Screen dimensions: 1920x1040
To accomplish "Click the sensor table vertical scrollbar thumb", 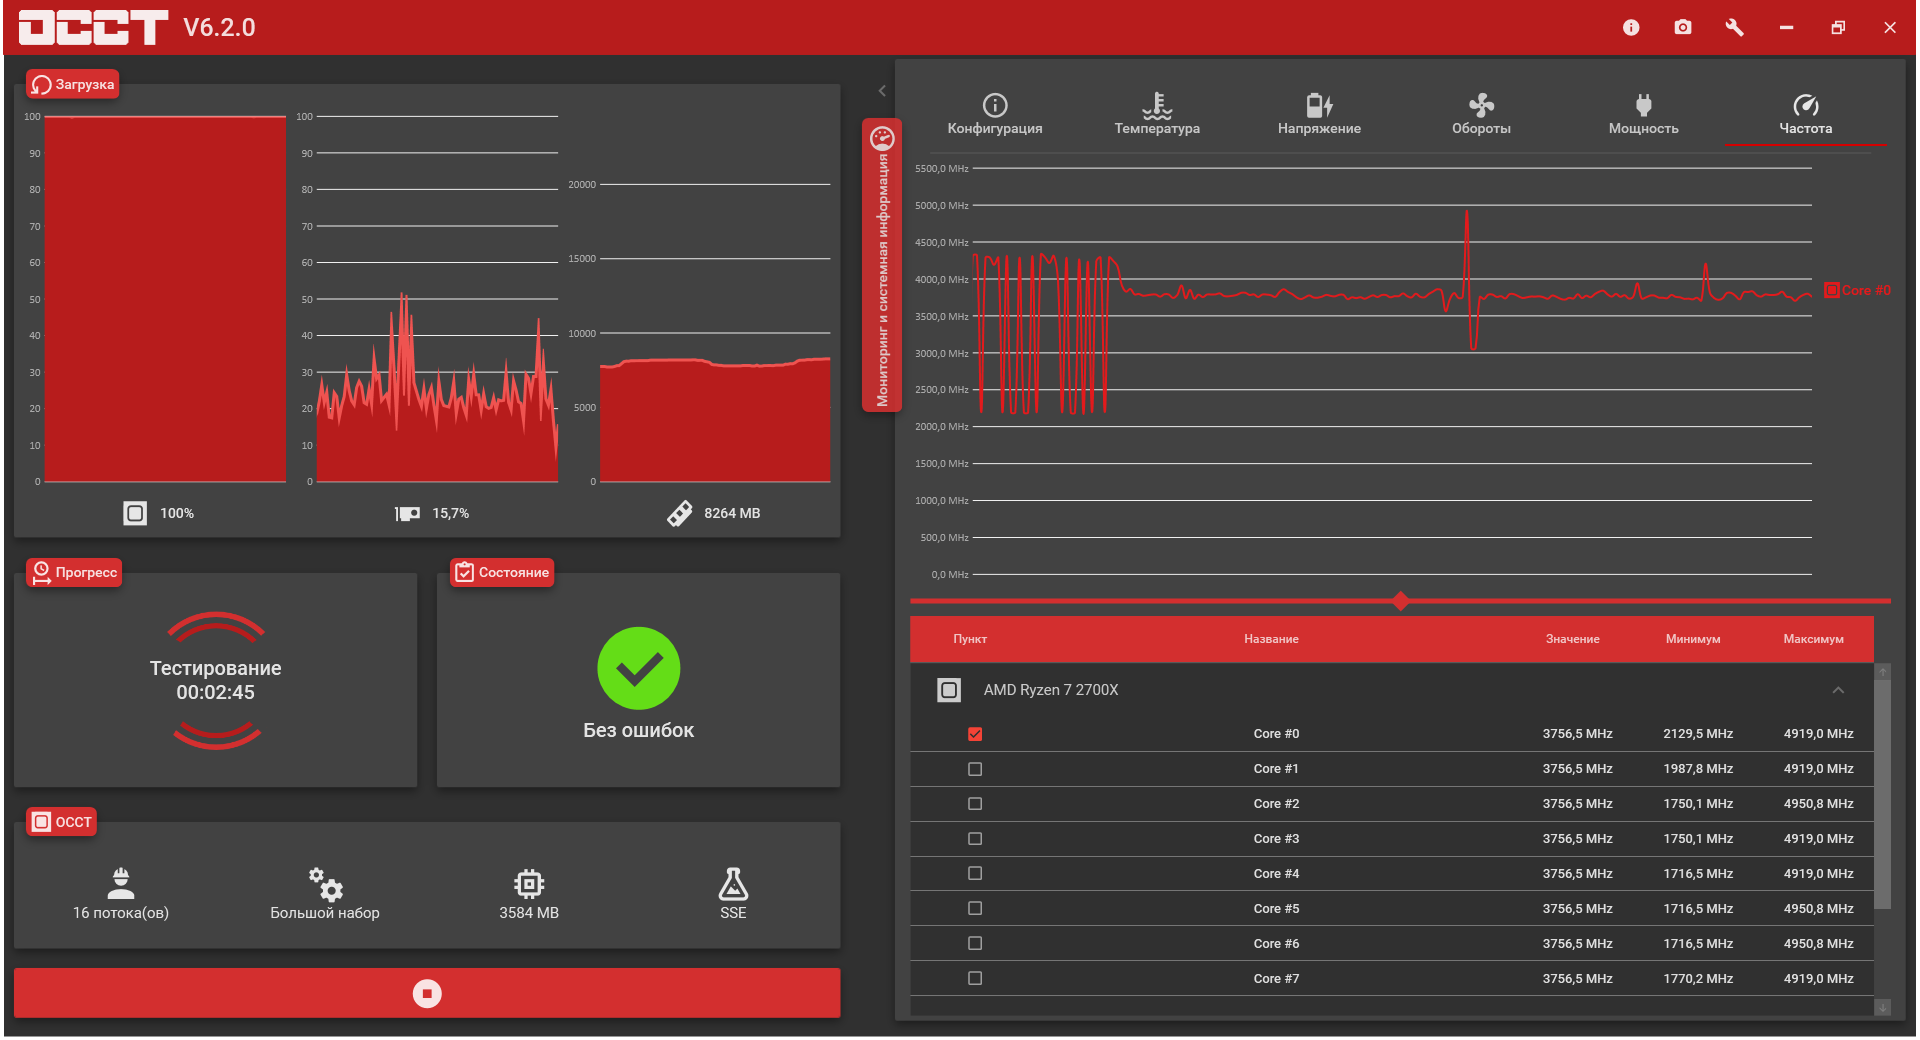I will (x=1882, y=795).
